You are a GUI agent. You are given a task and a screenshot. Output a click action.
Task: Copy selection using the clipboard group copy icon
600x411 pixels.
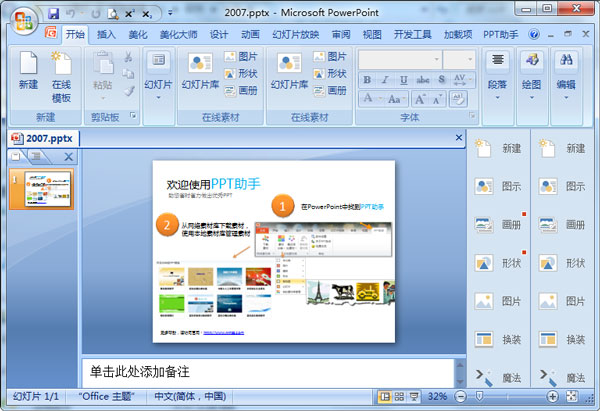(x=128, y=73)
